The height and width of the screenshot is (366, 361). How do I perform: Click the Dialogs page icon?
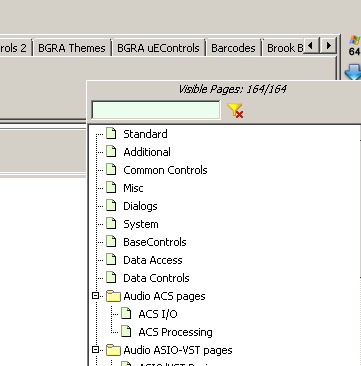point(111,206)
